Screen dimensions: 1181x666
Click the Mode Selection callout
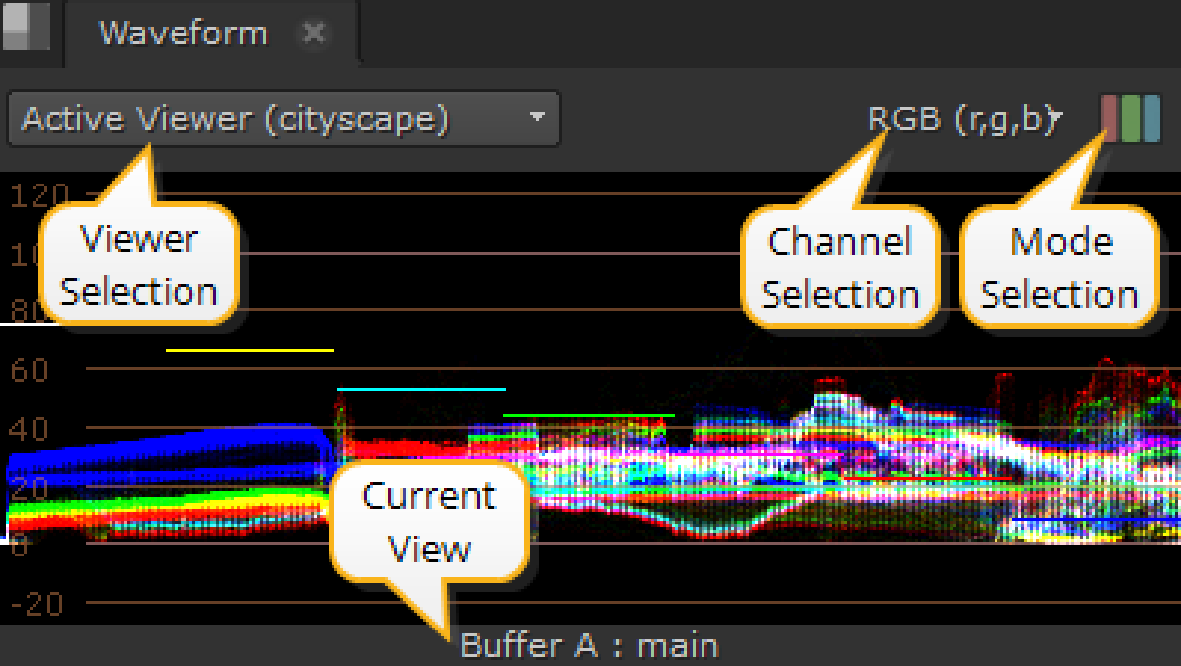(x=1059, y=268)
